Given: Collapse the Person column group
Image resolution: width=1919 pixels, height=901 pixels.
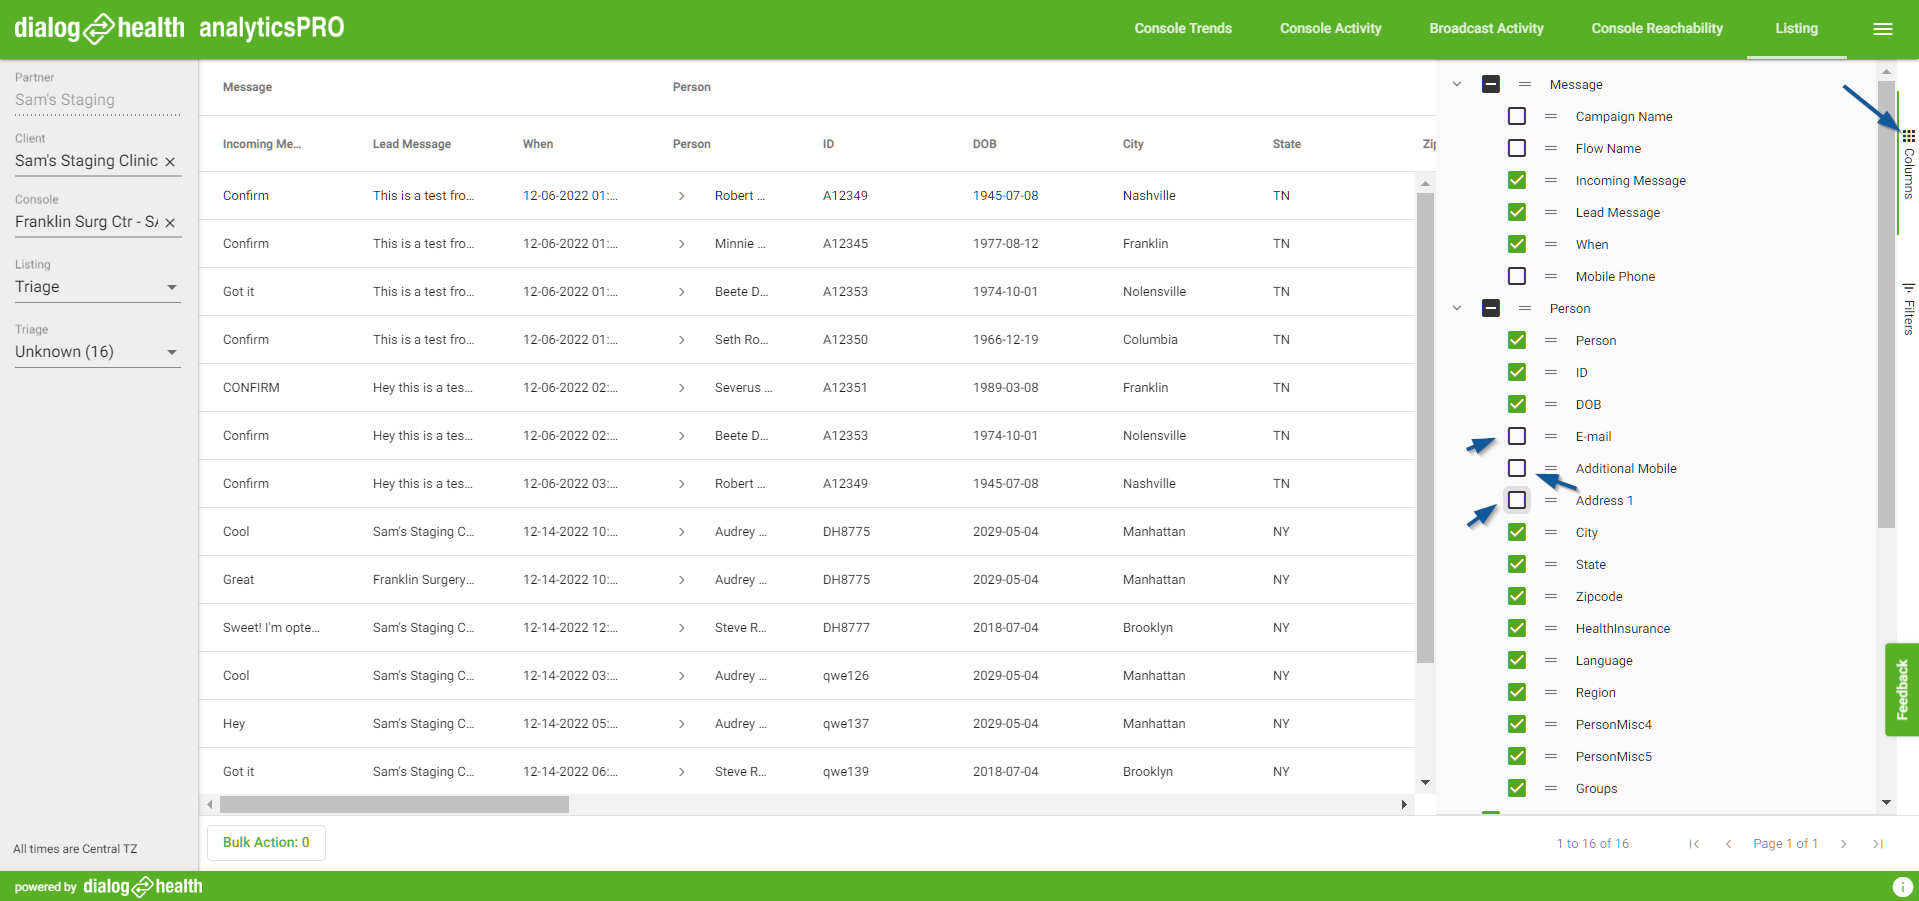Looking at the screenshot, I should (1457, 309).
